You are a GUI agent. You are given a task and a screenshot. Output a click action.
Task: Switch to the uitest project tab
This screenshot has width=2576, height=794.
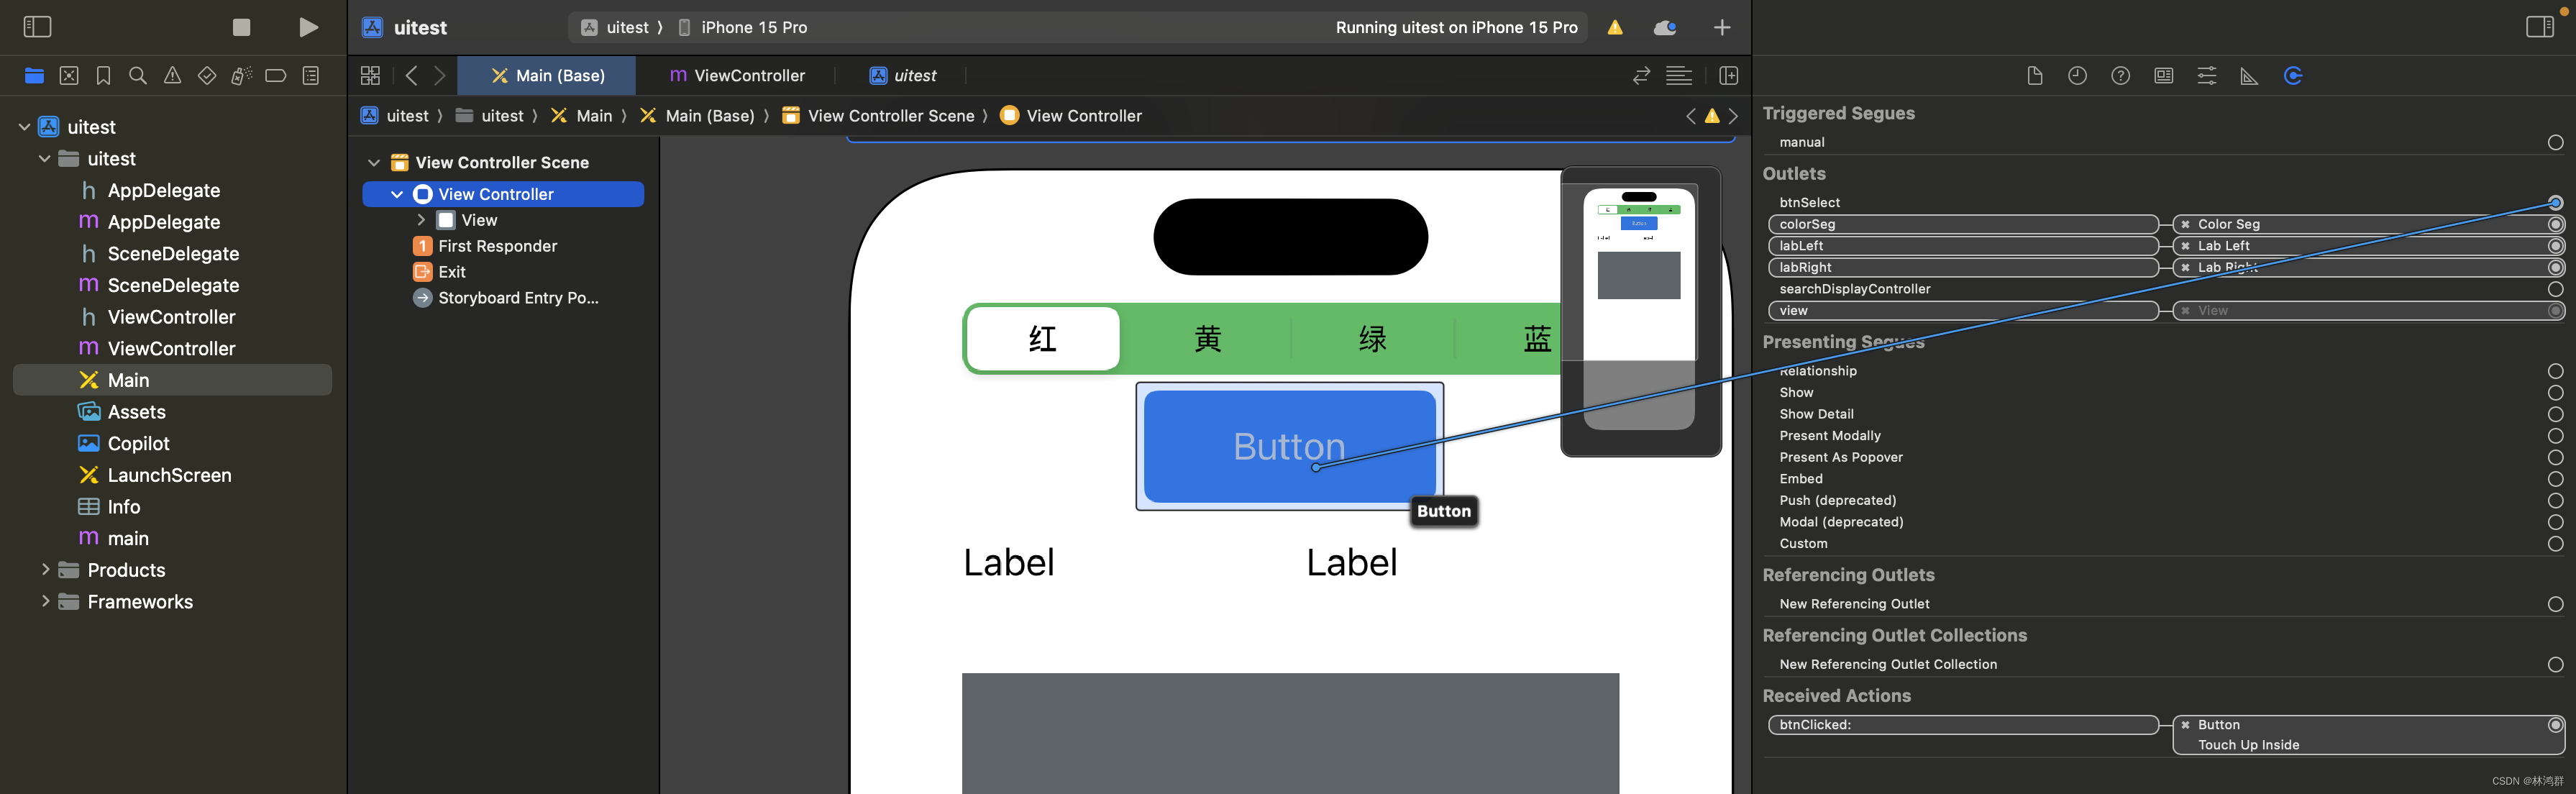902,76
